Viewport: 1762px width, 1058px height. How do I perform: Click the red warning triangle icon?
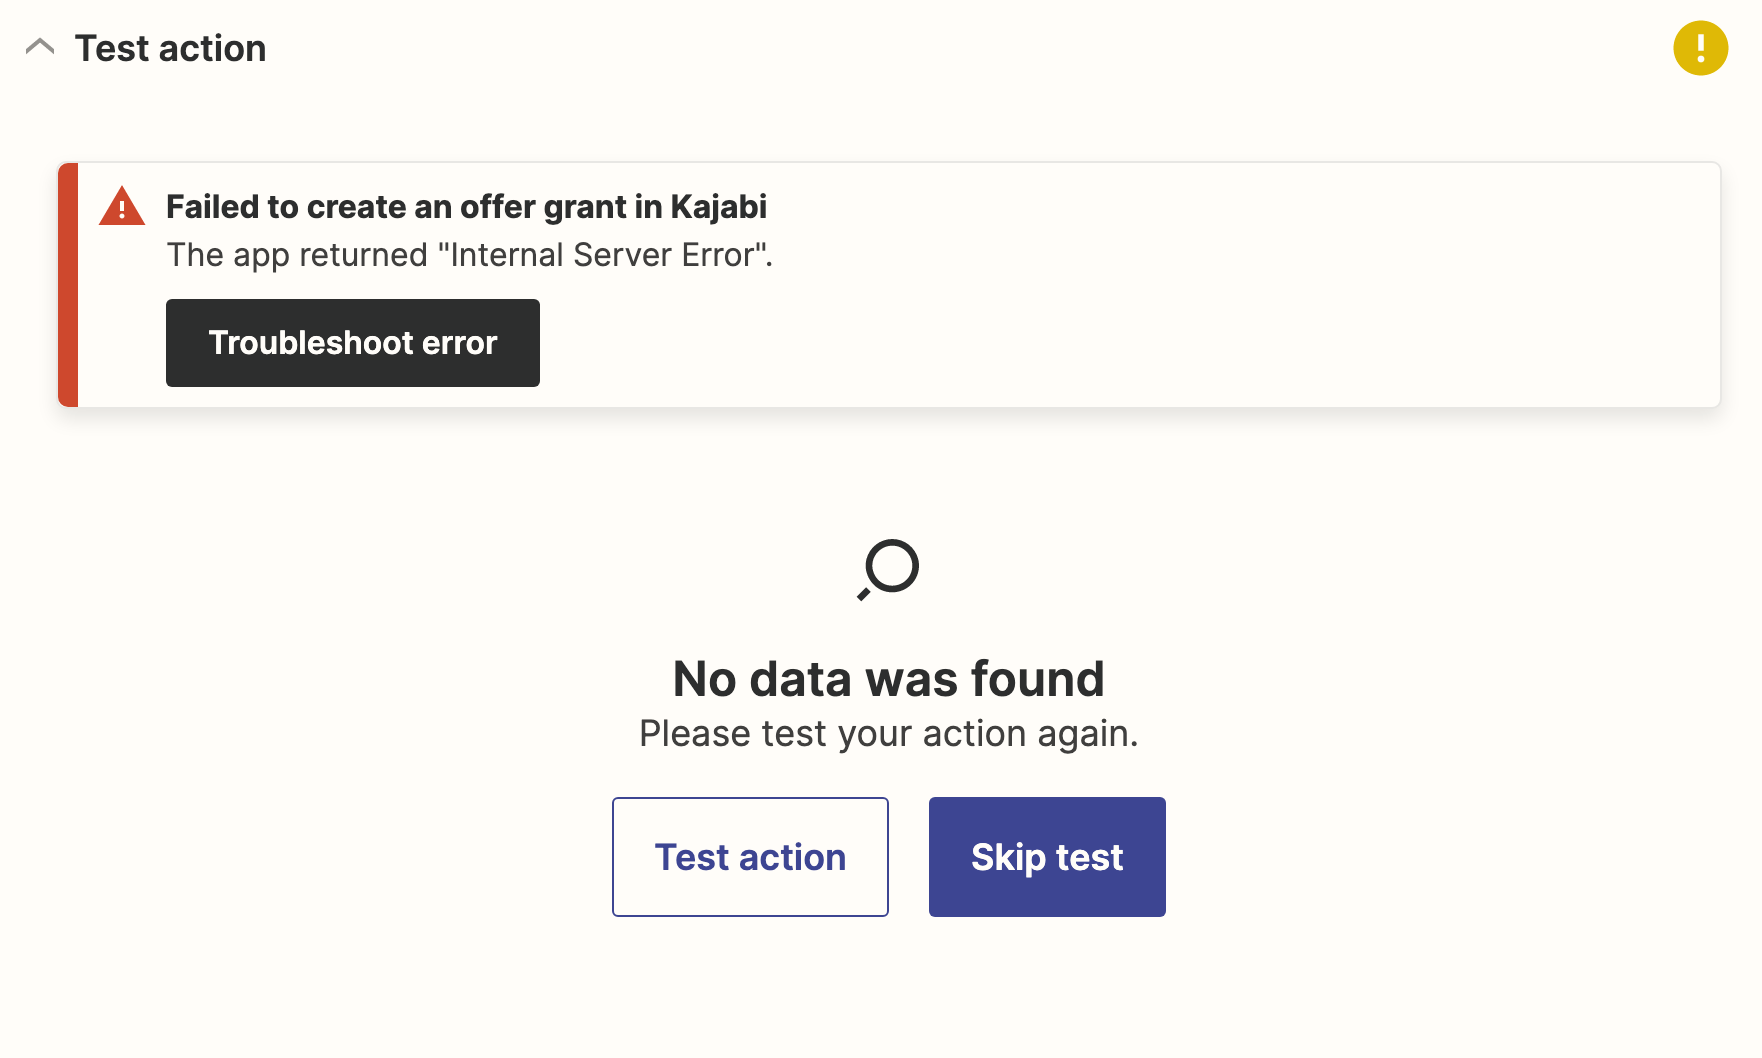click(x=122, y=207)
